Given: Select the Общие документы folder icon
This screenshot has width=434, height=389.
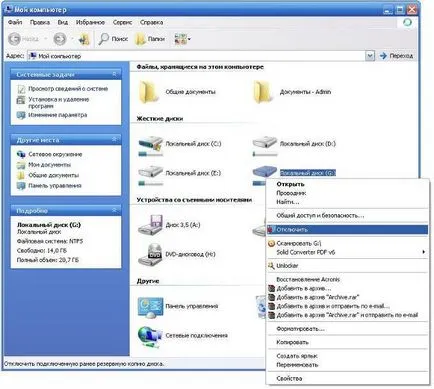Looking at the screenshot, I should coord(149,92).
